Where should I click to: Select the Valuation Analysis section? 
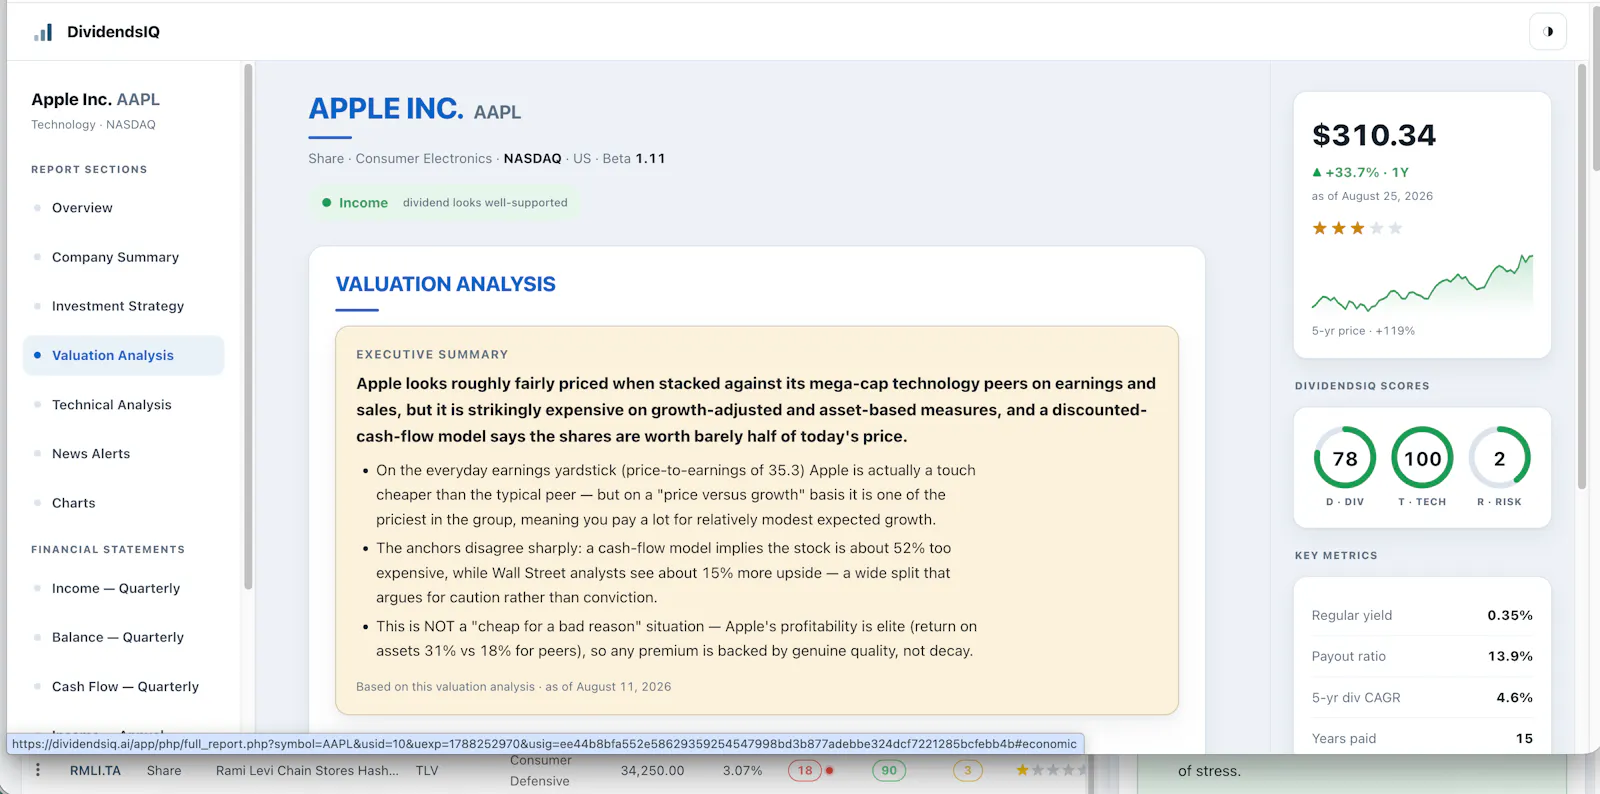pyautogui.click(x=123, y=356)
